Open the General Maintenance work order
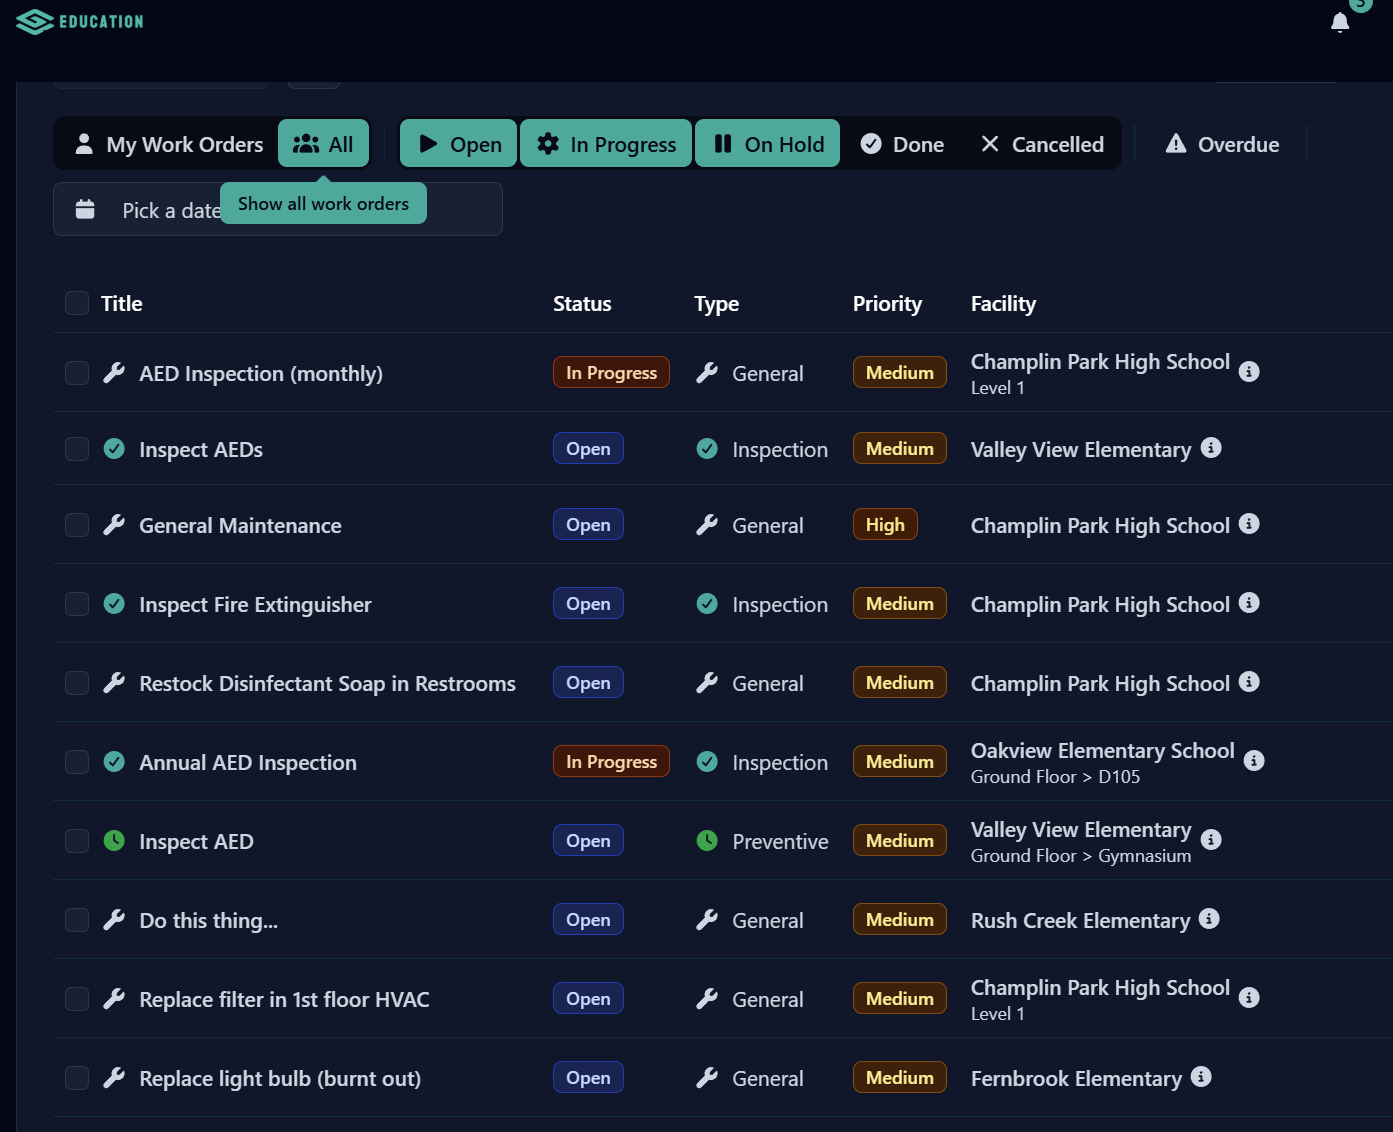 pyautogui.click(x=240, y=525)
